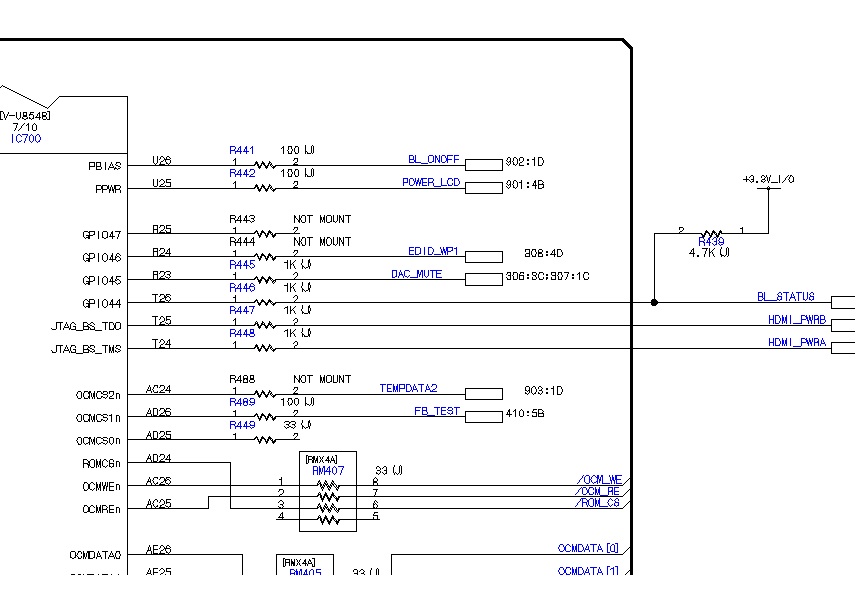The image size is (864, 606).
Task: Click the R445 resistor label
Action: tap(242, 264)
